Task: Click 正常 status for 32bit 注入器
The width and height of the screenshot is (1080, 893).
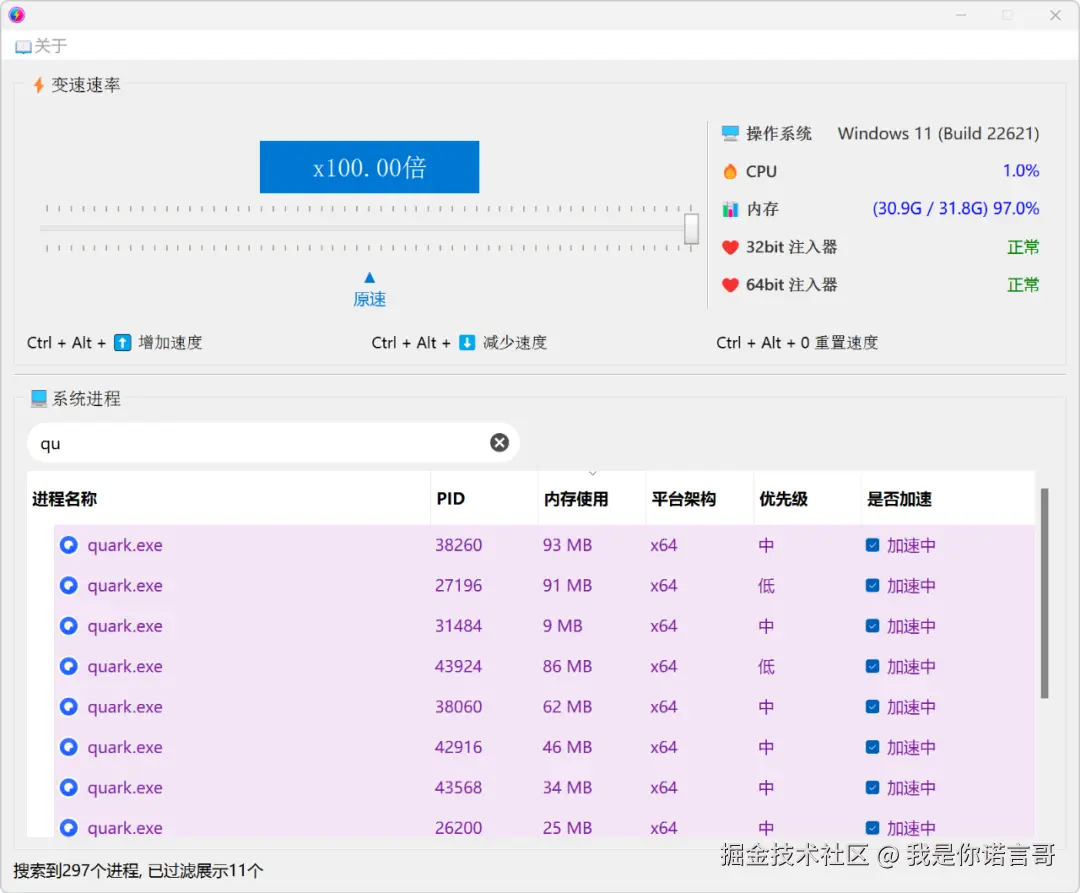Action: click(x=1023, y=247)
